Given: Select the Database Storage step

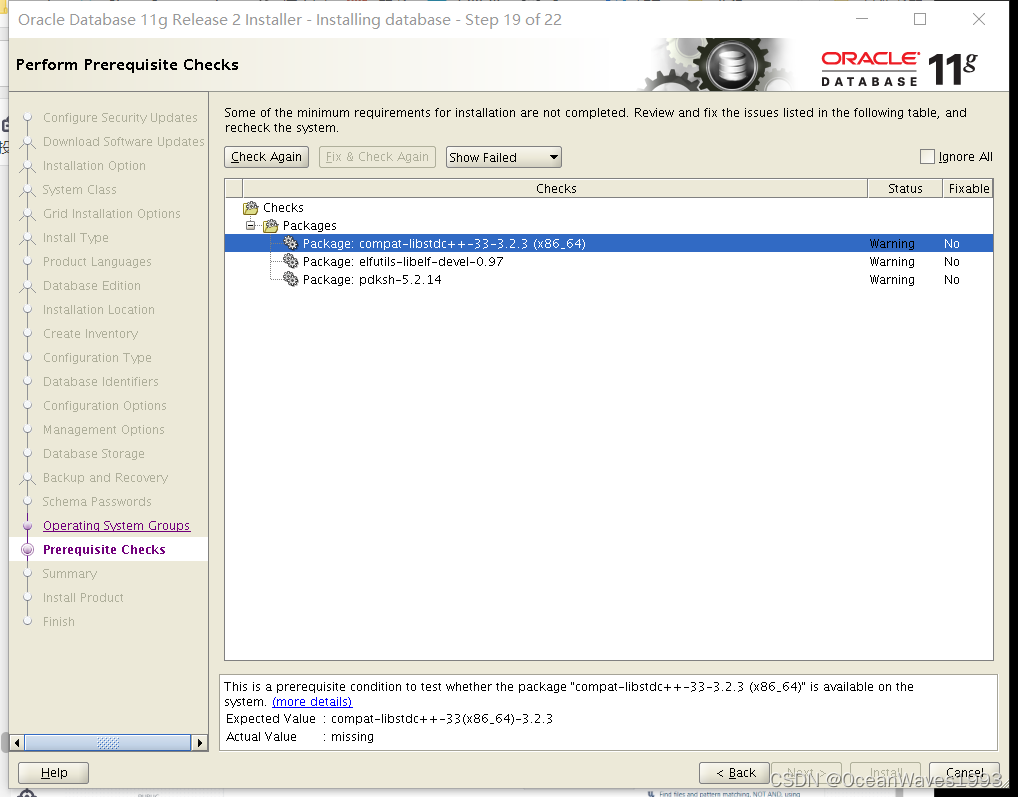Looking at the screenshot, I should [x=93, y=454].
